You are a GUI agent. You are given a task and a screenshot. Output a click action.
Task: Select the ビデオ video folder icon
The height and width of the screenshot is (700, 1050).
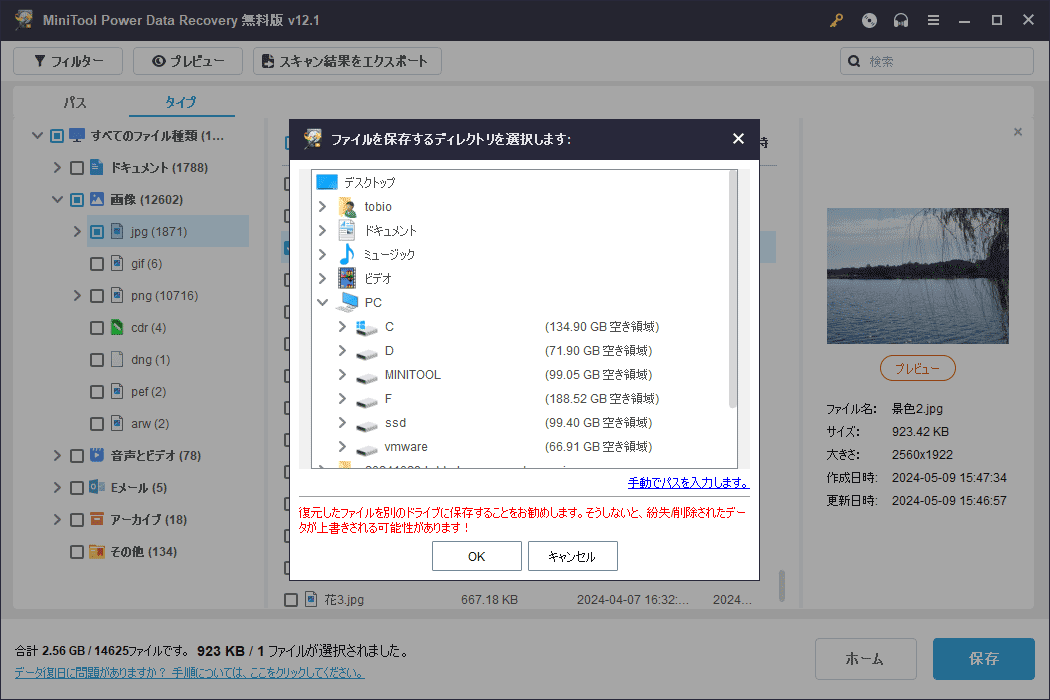coord(347,279)
